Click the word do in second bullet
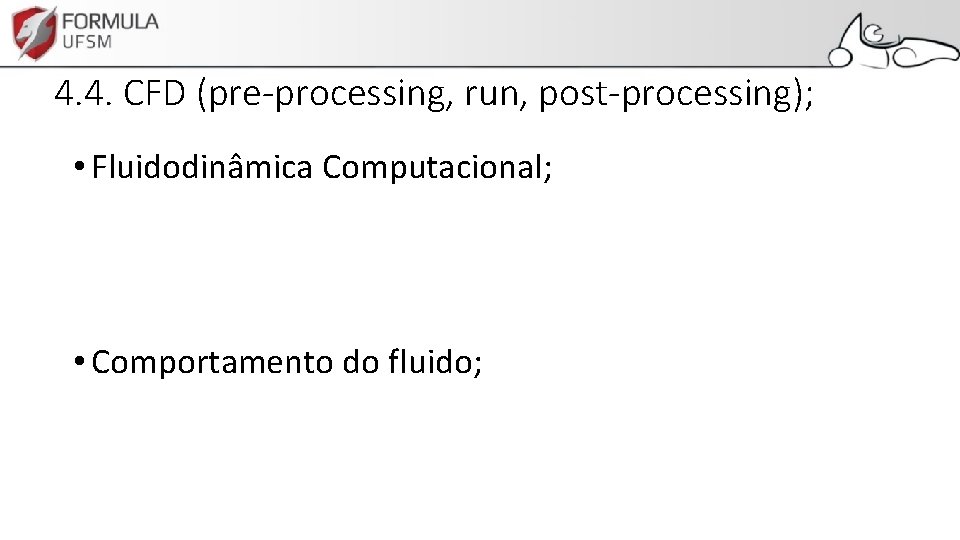Screen dimensions: 960x540 [359, 362]
